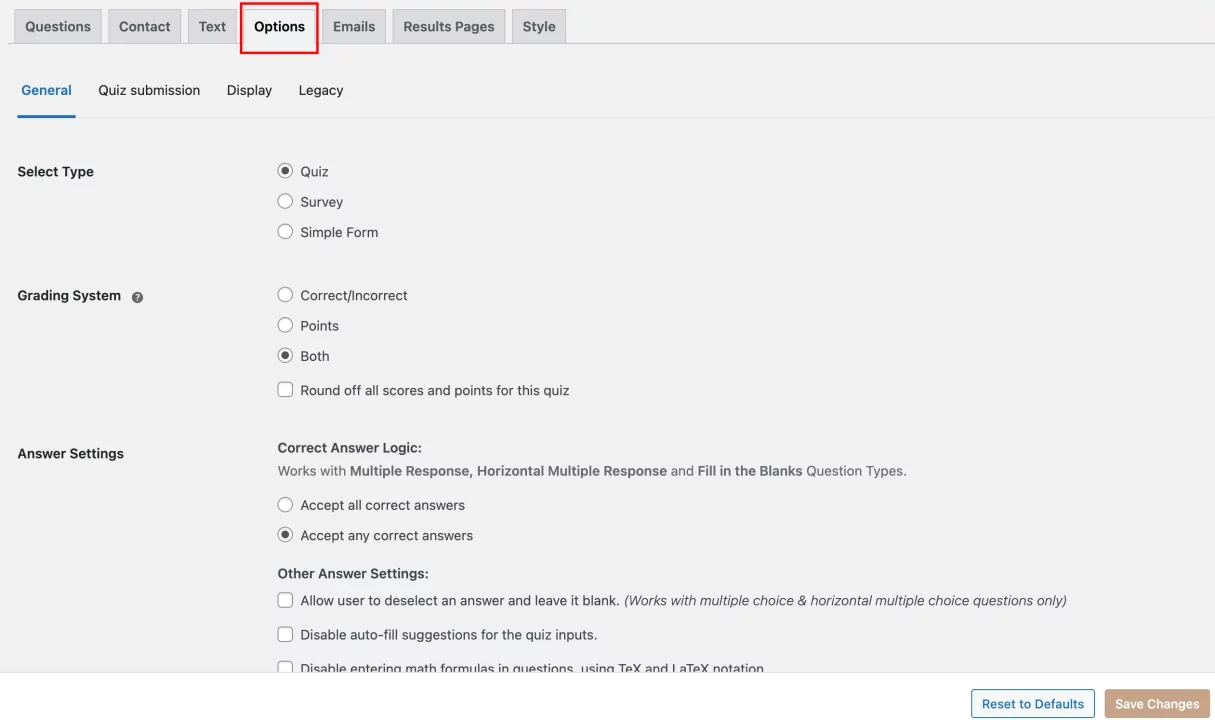Image resolution: width=1215 pixels, height=720 pixels.
Task: Select Survey as the form type
Action: (x=285, y=201)
